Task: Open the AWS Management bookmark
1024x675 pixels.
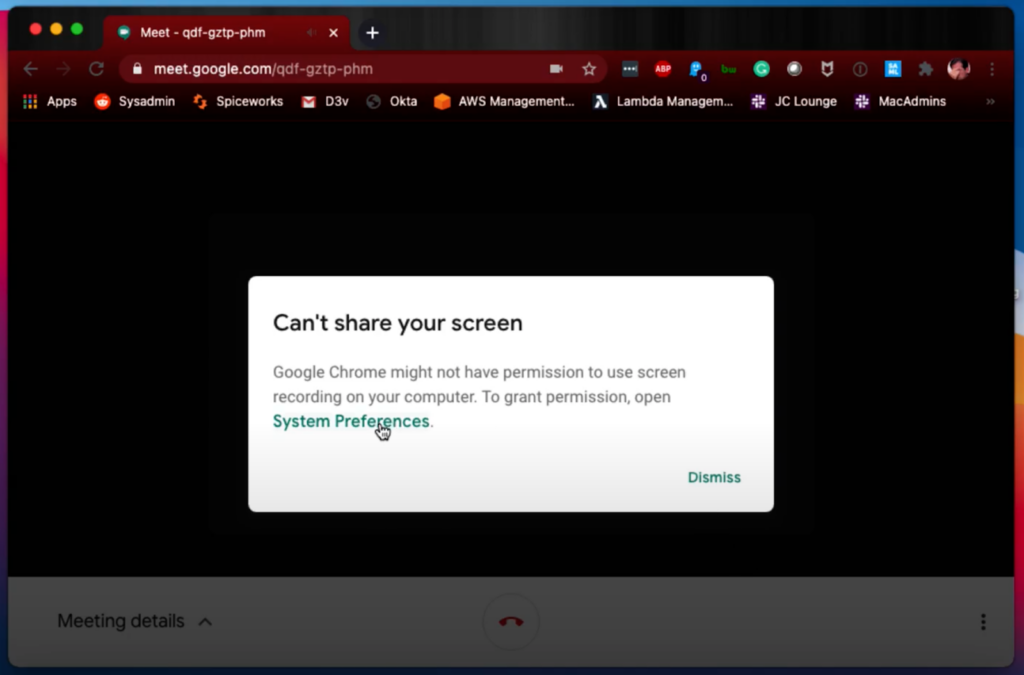Action: [504, 101]
